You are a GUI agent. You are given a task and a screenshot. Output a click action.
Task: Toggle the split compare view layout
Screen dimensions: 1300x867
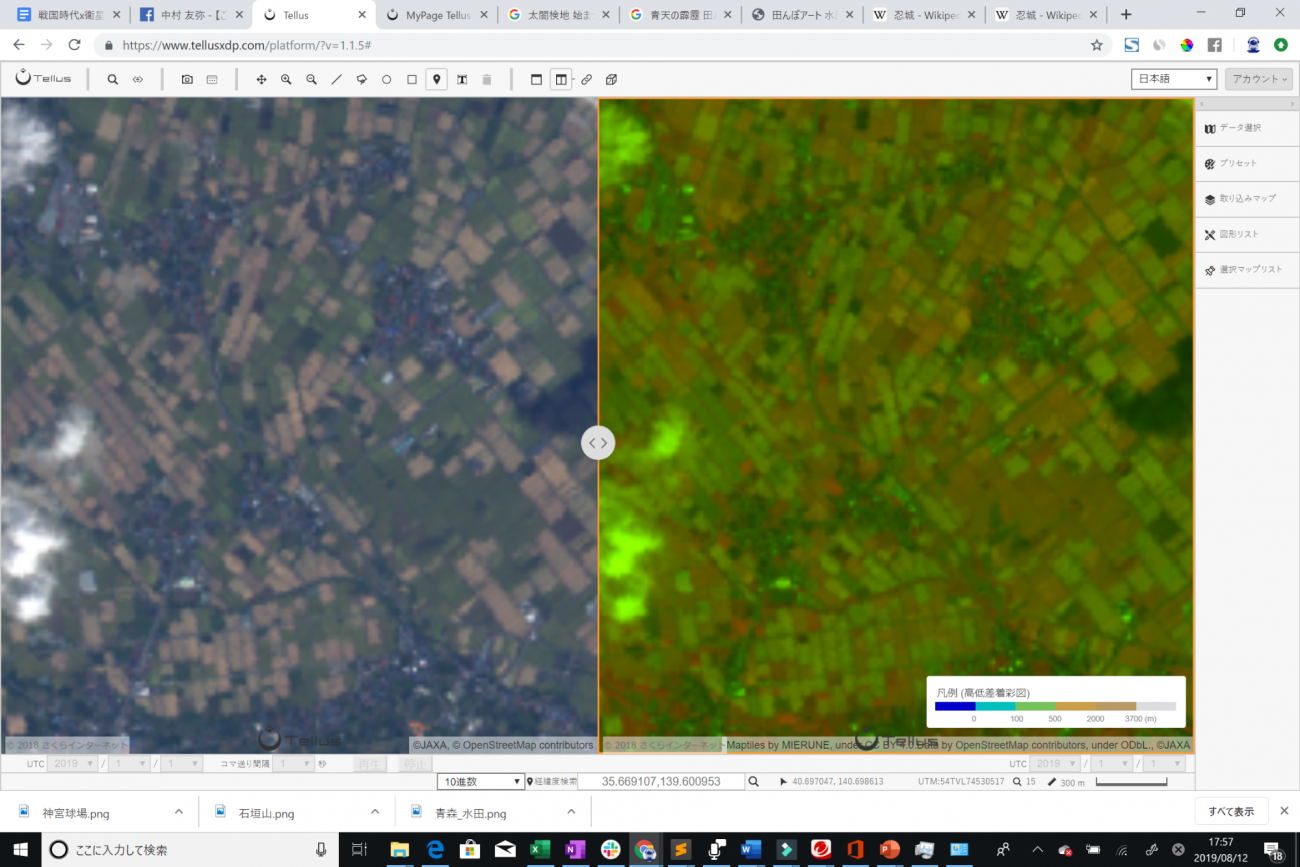pos(561,79)
